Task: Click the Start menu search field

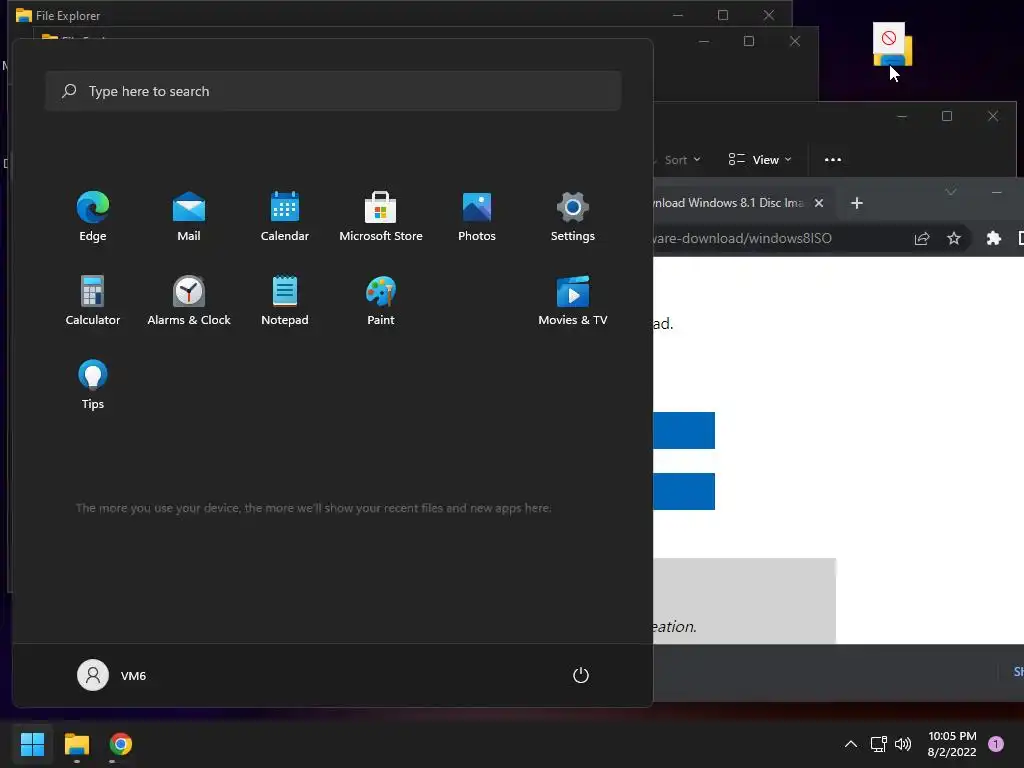Action: pos(333,91)
